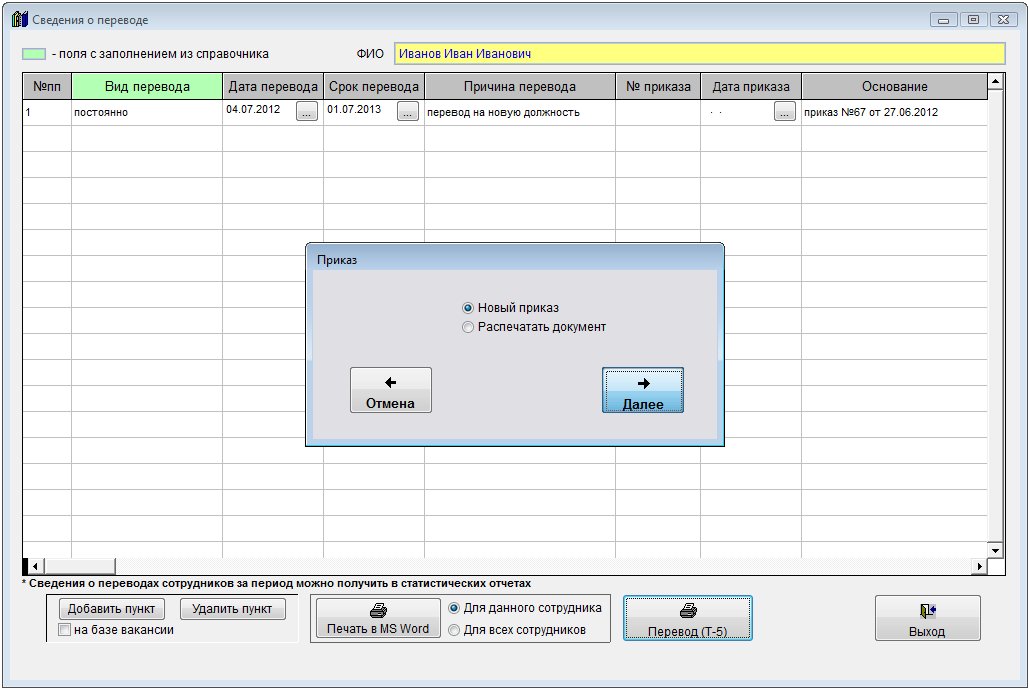Open date picker for Срок перевода cell
Image resolution: width=1029 pixels, height=690 pixels.
tap(408, 112)
